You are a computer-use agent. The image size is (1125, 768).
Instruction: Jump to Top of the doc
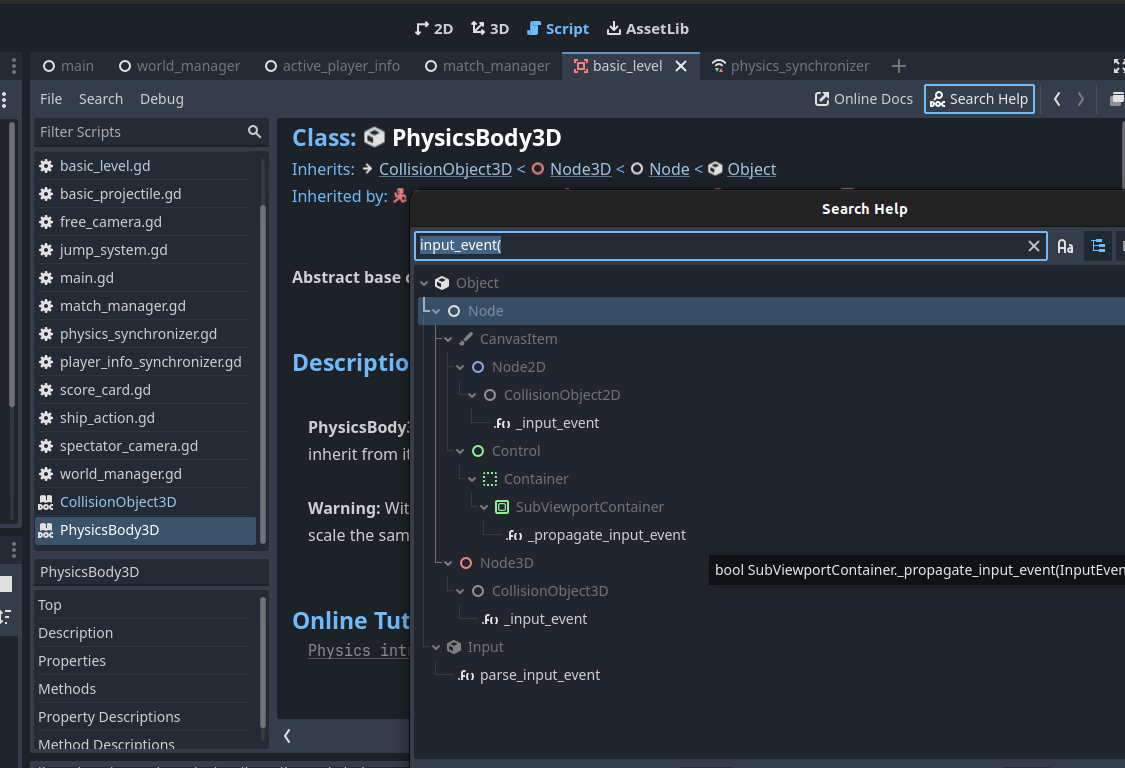pyautogui.click(x=146, y=605)
